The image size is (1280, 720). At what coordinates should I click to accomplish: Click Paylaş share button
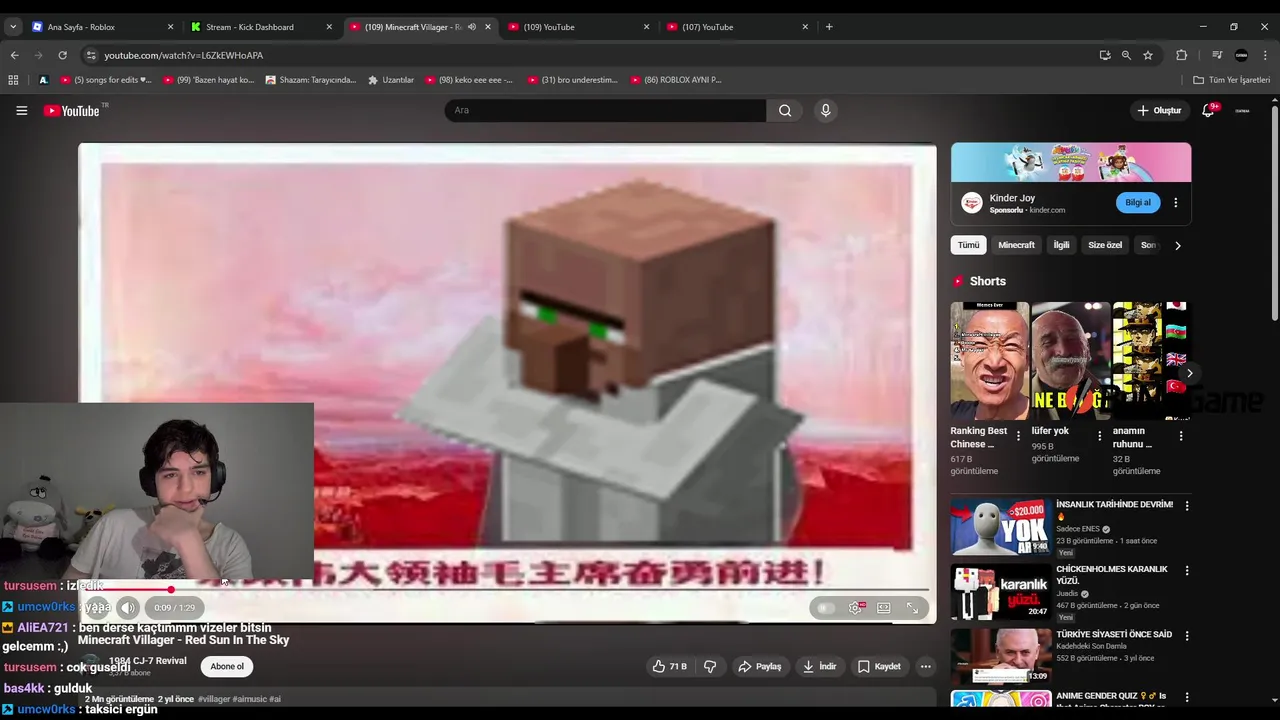coord(760,666)
